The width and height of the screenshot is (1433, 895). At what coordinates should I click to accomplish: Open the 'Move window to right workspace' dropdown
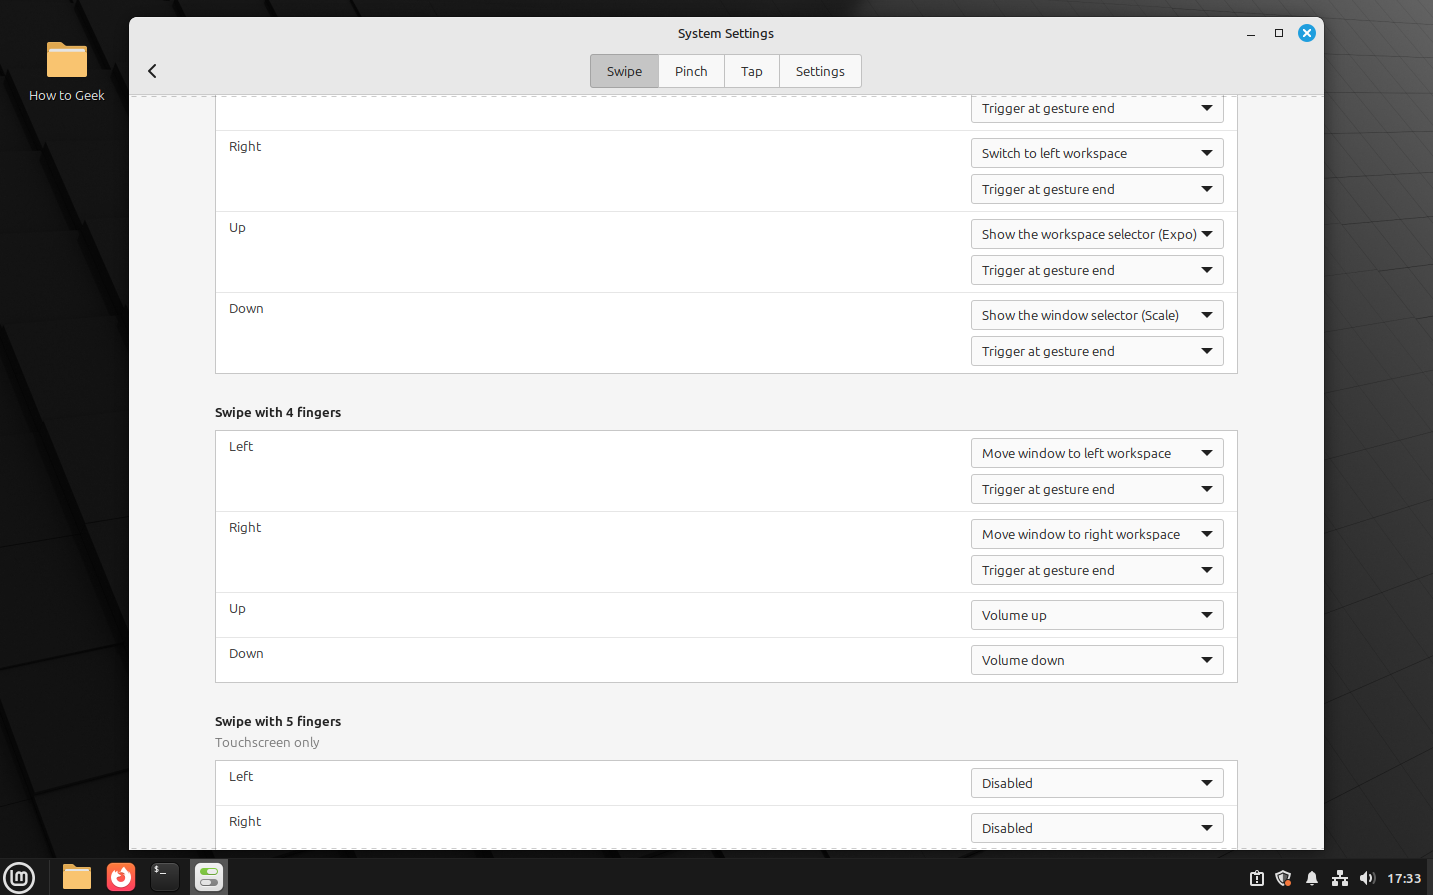(1096, 533)
